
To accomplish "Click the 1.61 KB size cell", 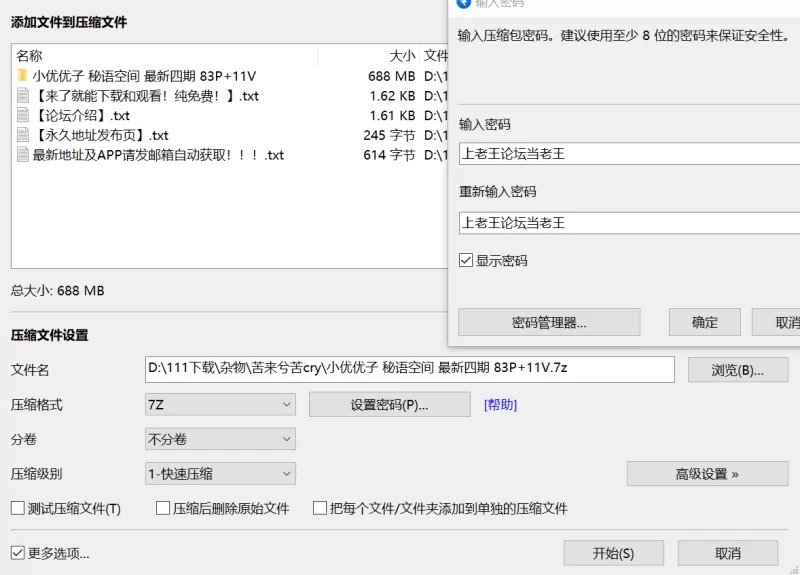I will (x=392, y=115).
